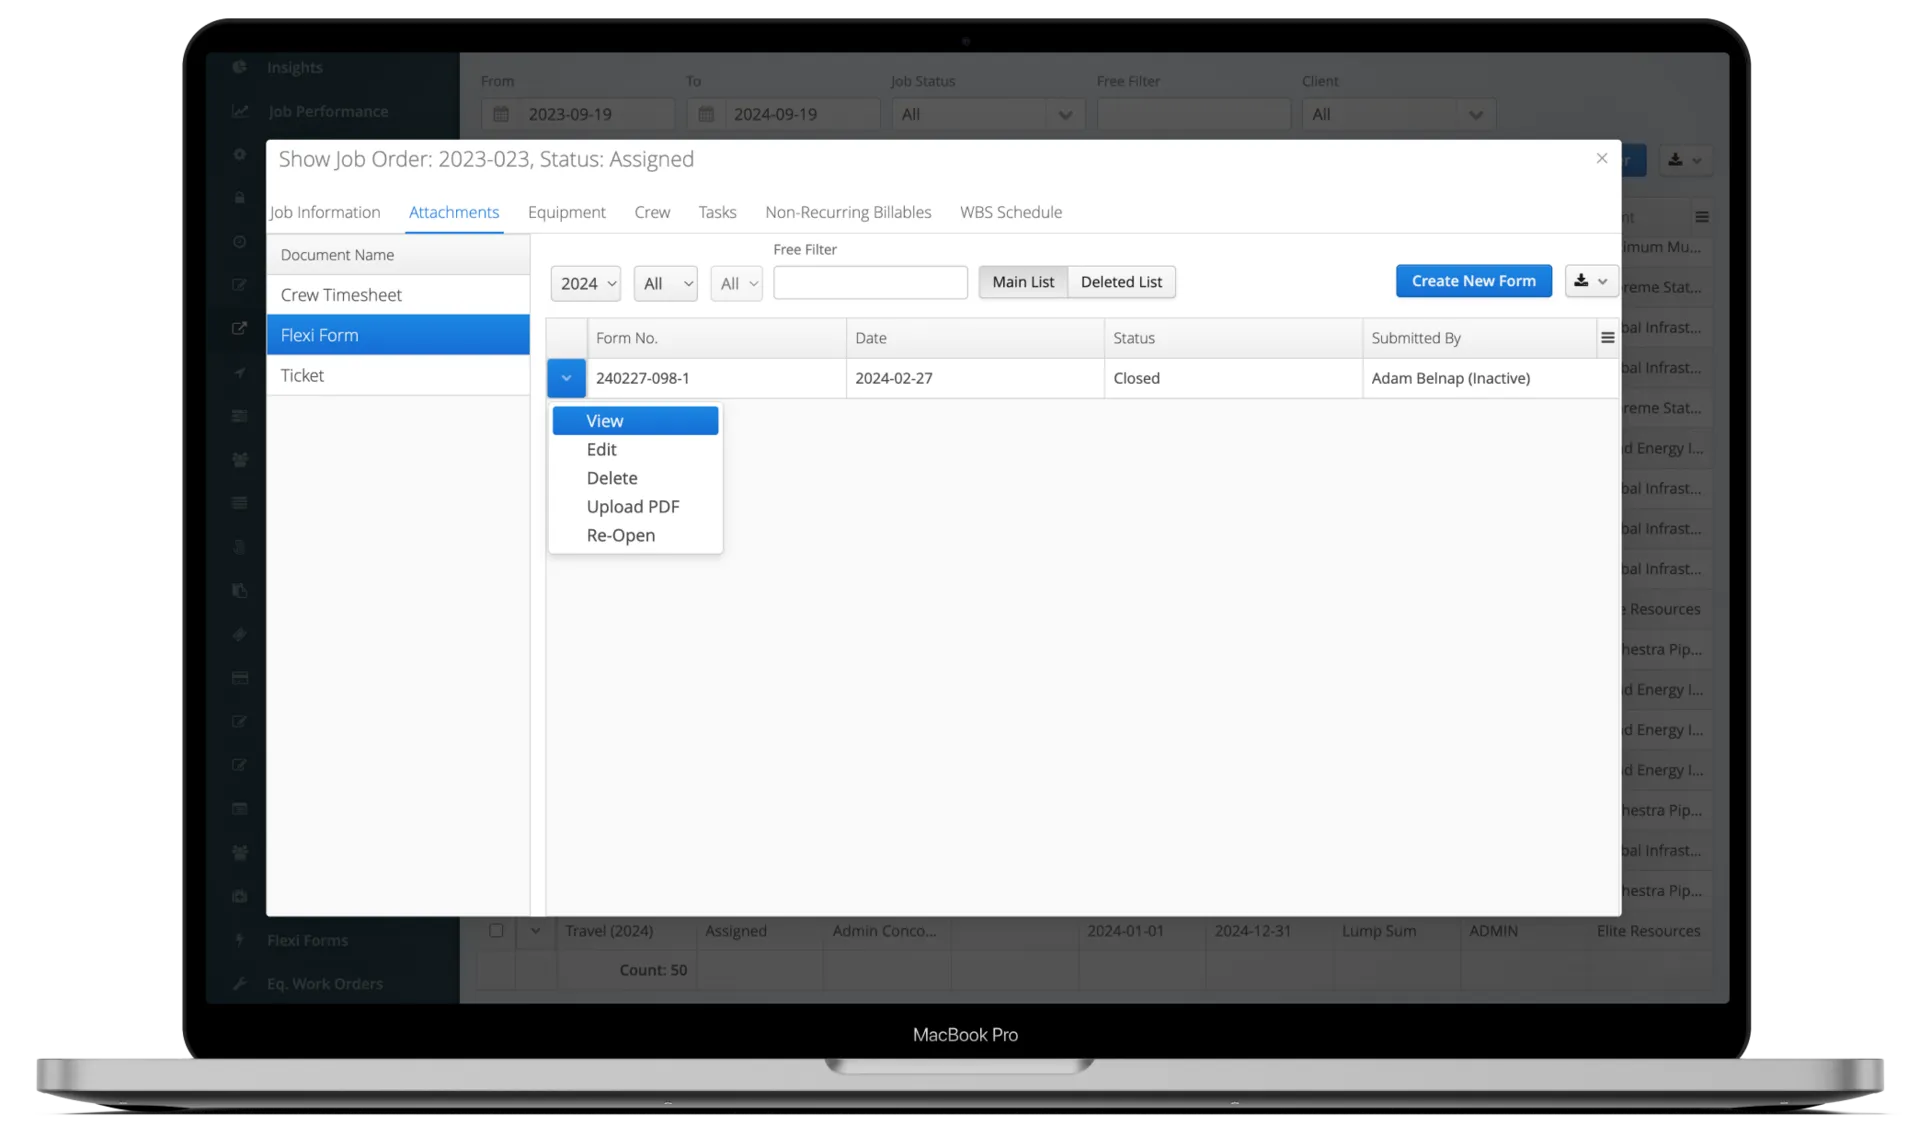Switch to Job Information tab
1920x1137 pixels.
(x=325, y=212)
